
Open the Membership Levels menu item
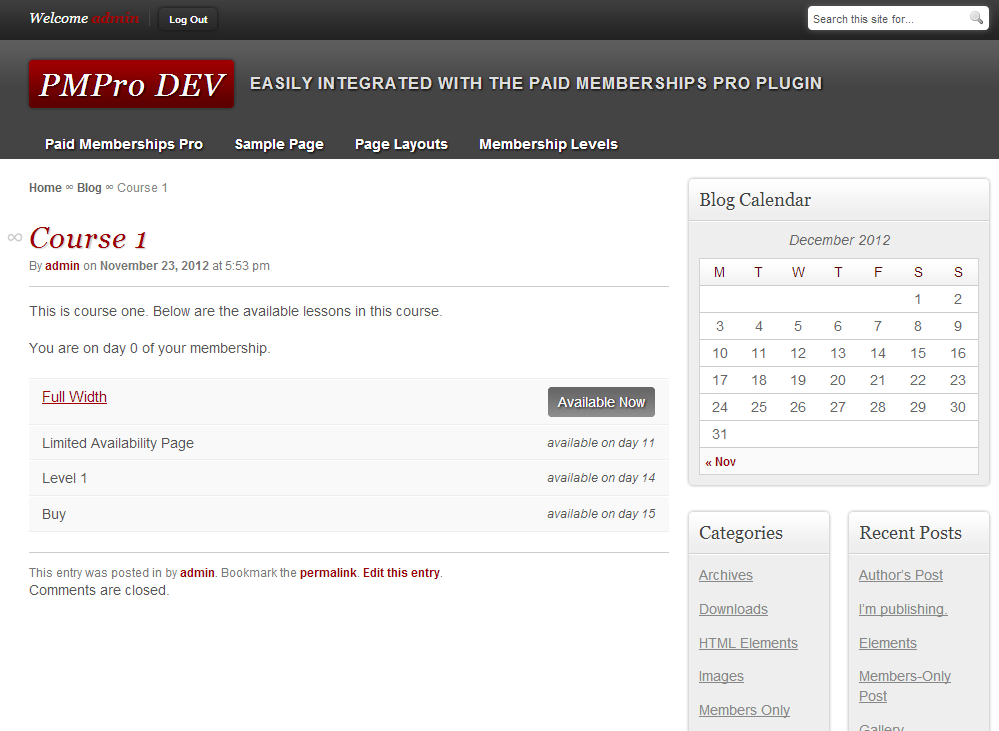point(549,144)
